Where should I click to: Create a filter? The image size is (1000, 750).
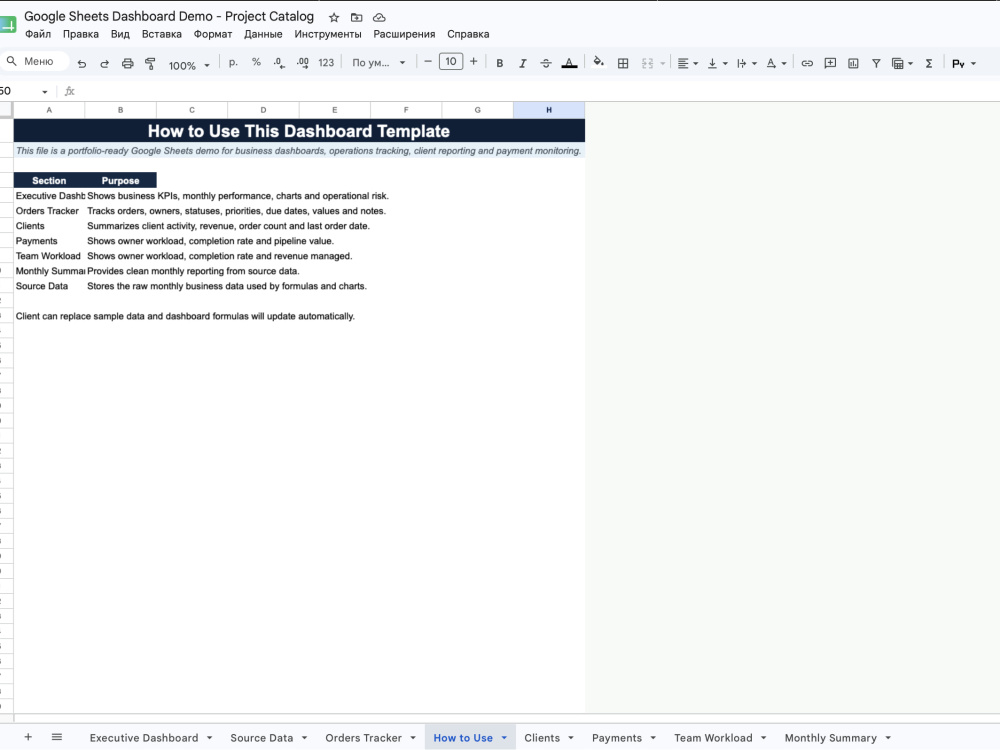pyautogui.click(x=876, y=63)
